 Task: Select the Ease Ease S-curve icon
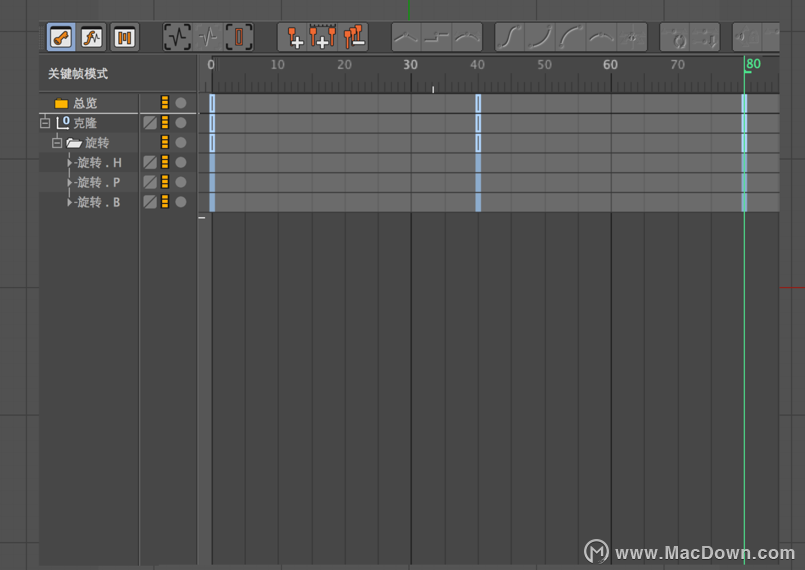[x=509, y=37]
